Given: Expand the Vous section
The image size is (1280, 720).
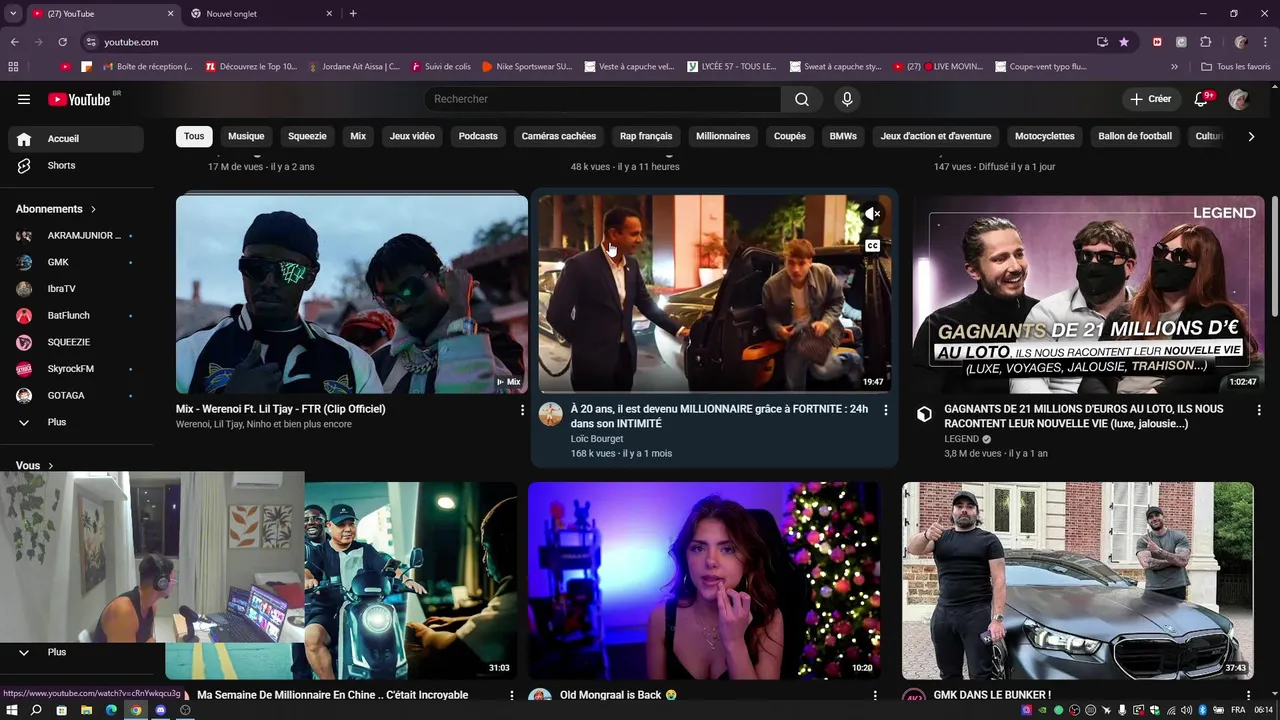Looking at the screenshot, I should tap(35, 465).
